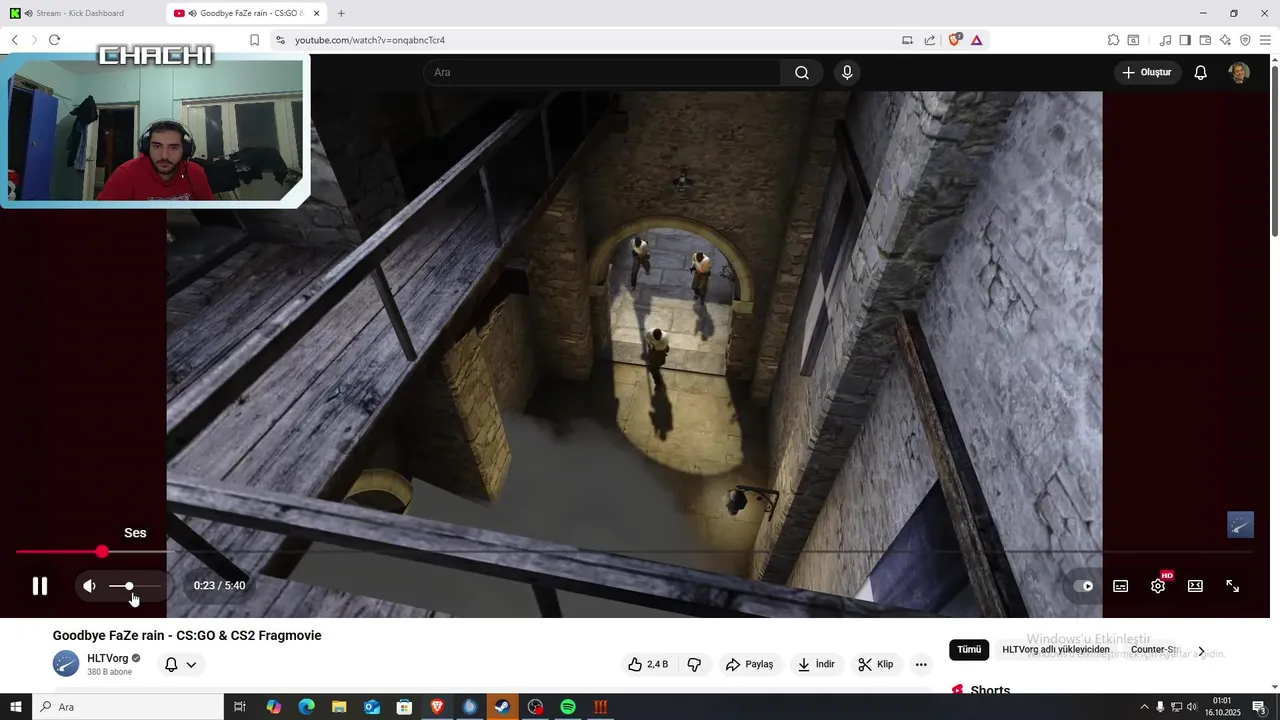Image resolution: width=1280 pixels, height=720 pixels.
Task: Close the Goodbye FaZe rain tab
Action: [317, 13]
